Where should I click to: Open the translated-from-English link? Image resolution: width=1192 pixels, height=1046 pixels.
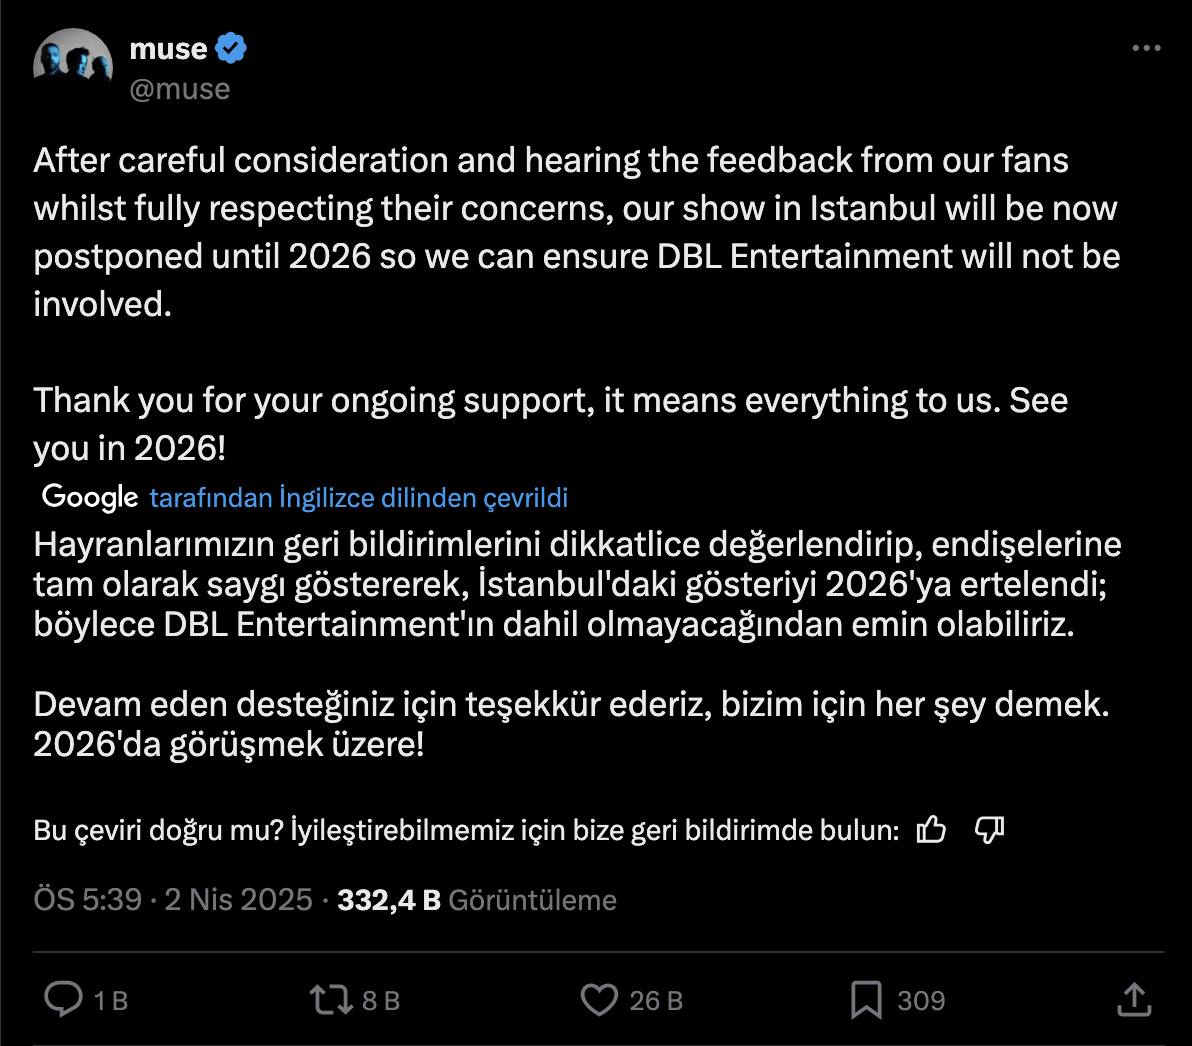[359, 497]
